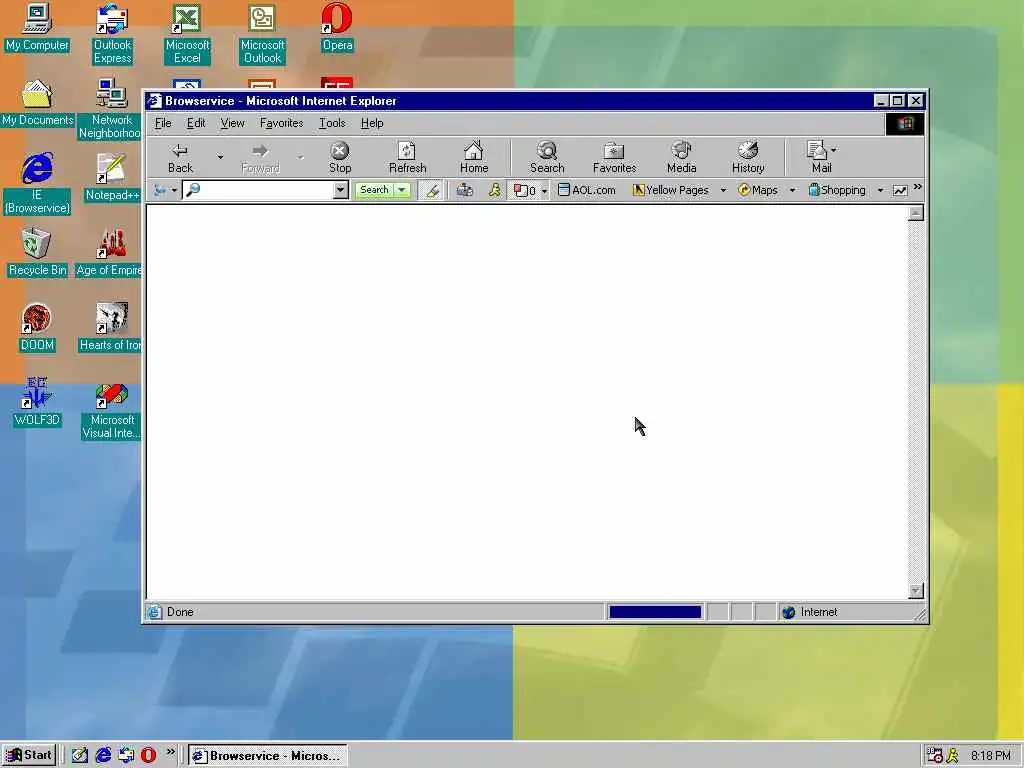Select the Microsoft Excel desktop shortcut
Image resolution: width=1024 pixels, height=768 pixels.
(x=187, y=33)
